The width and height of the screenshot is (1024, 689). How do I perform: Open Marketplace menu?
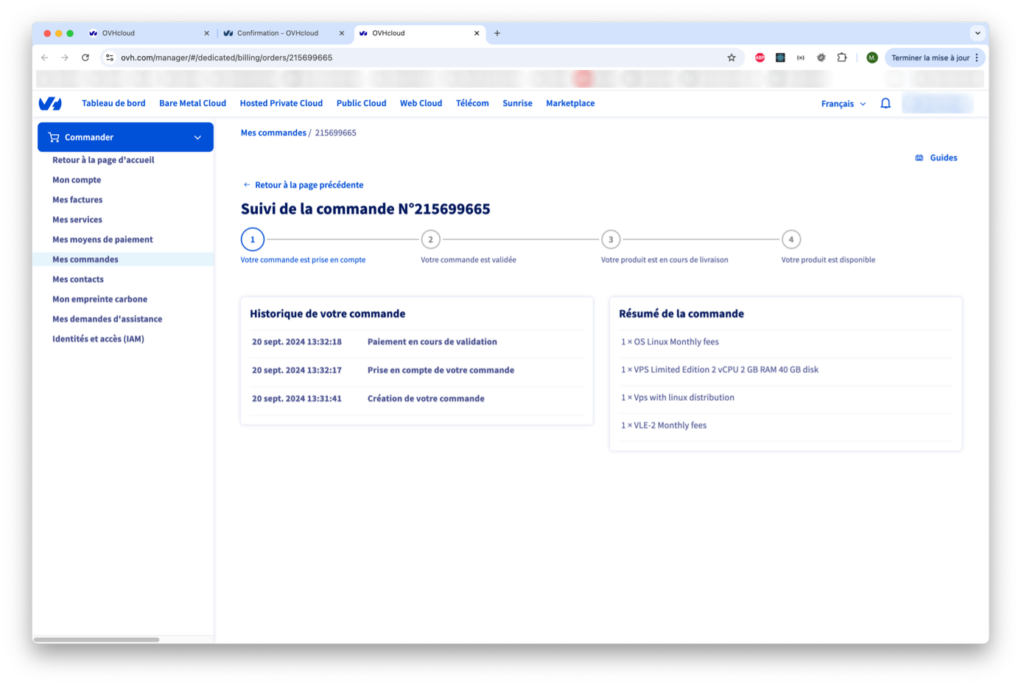coord(570,103)
